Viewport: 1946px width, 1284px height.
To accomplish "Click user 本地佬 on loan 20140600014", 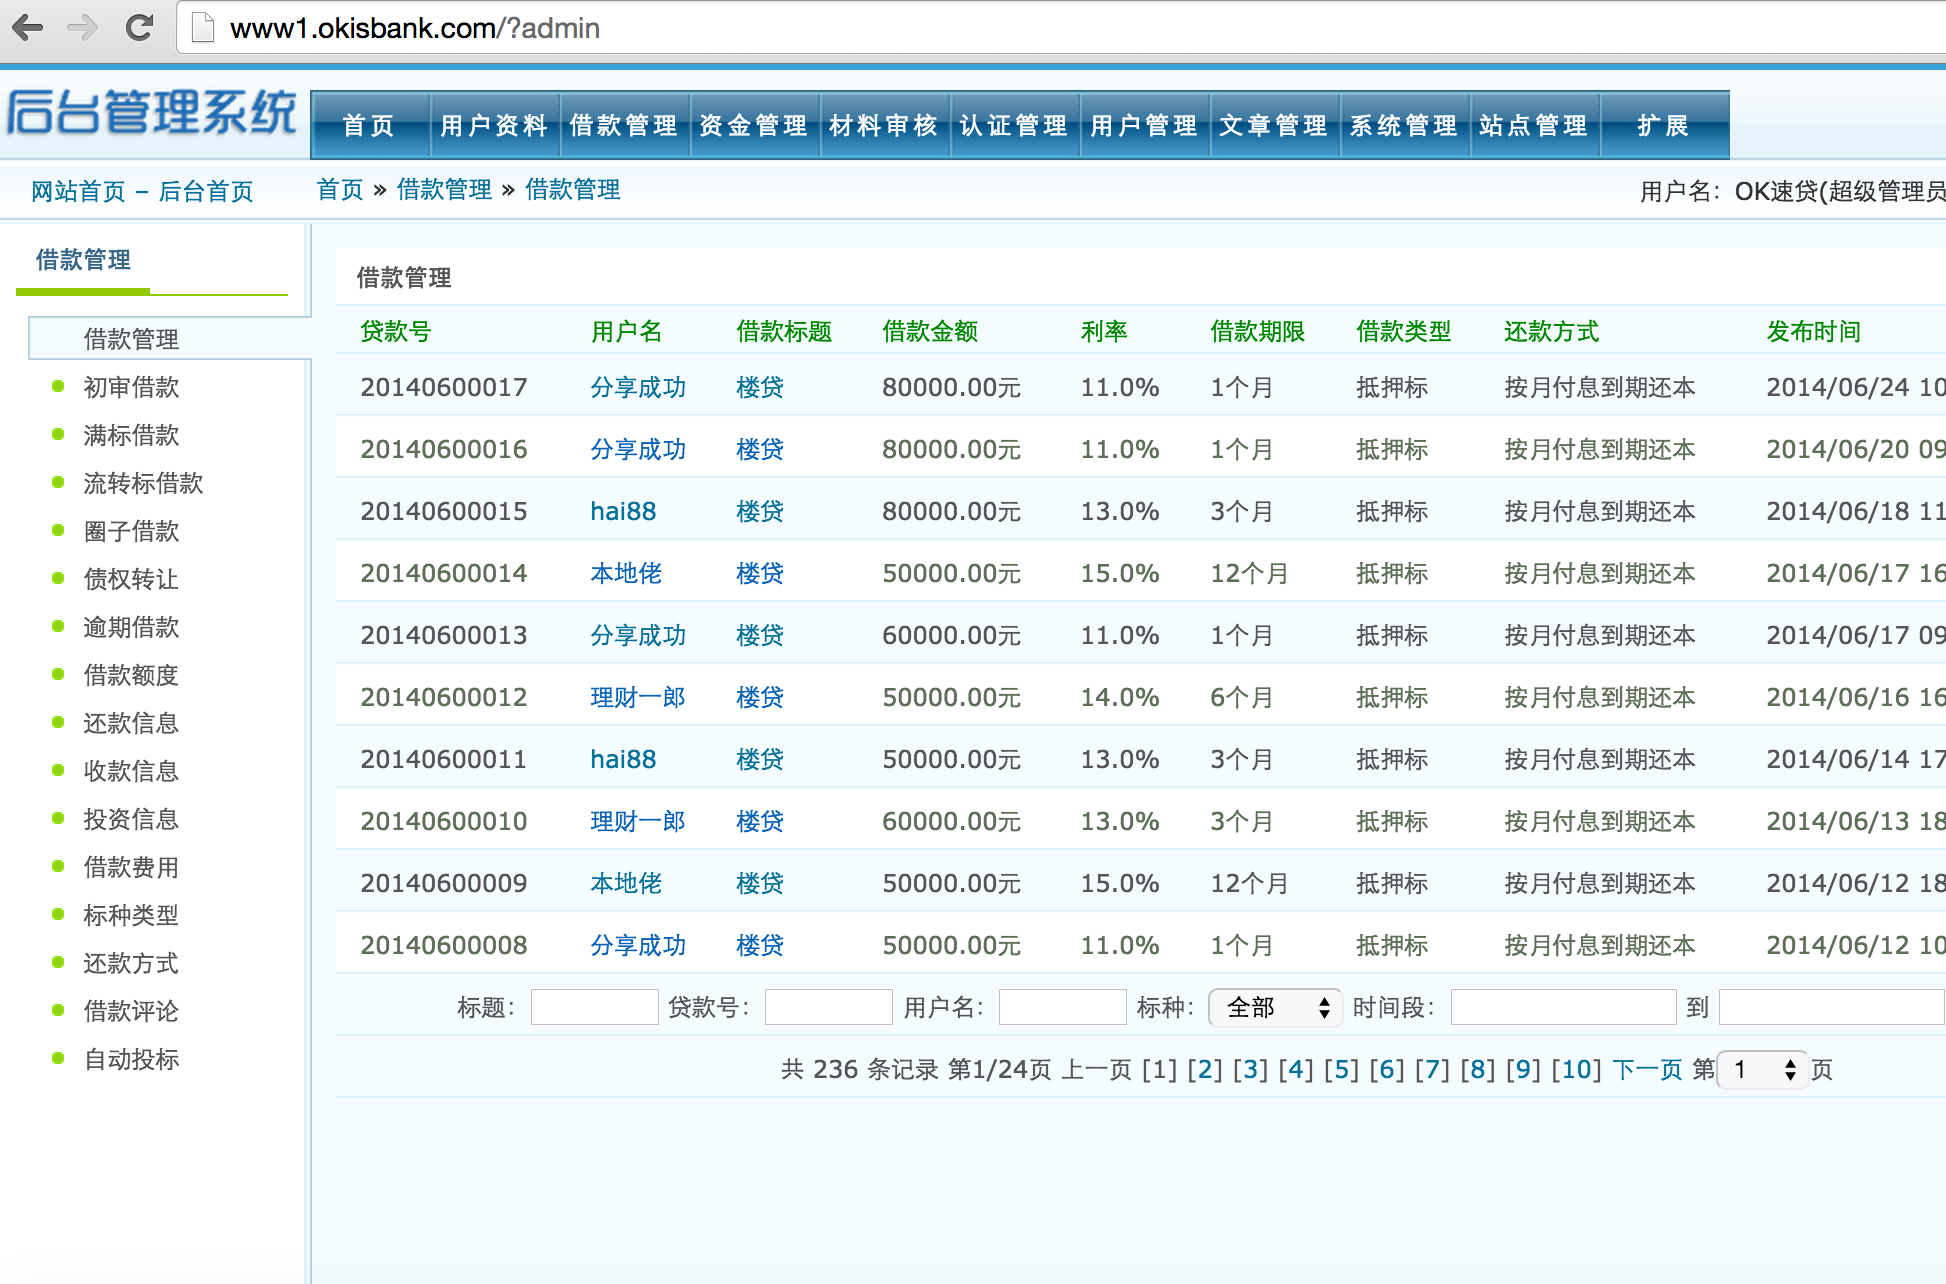I will click(x=626, y=573).
